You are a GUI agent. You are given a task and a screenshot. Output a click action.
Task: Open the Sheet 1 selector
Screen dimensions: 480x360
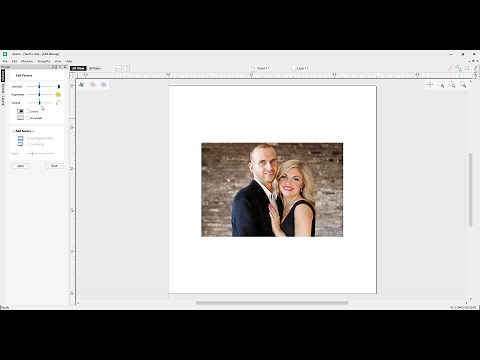click(260, 68)
